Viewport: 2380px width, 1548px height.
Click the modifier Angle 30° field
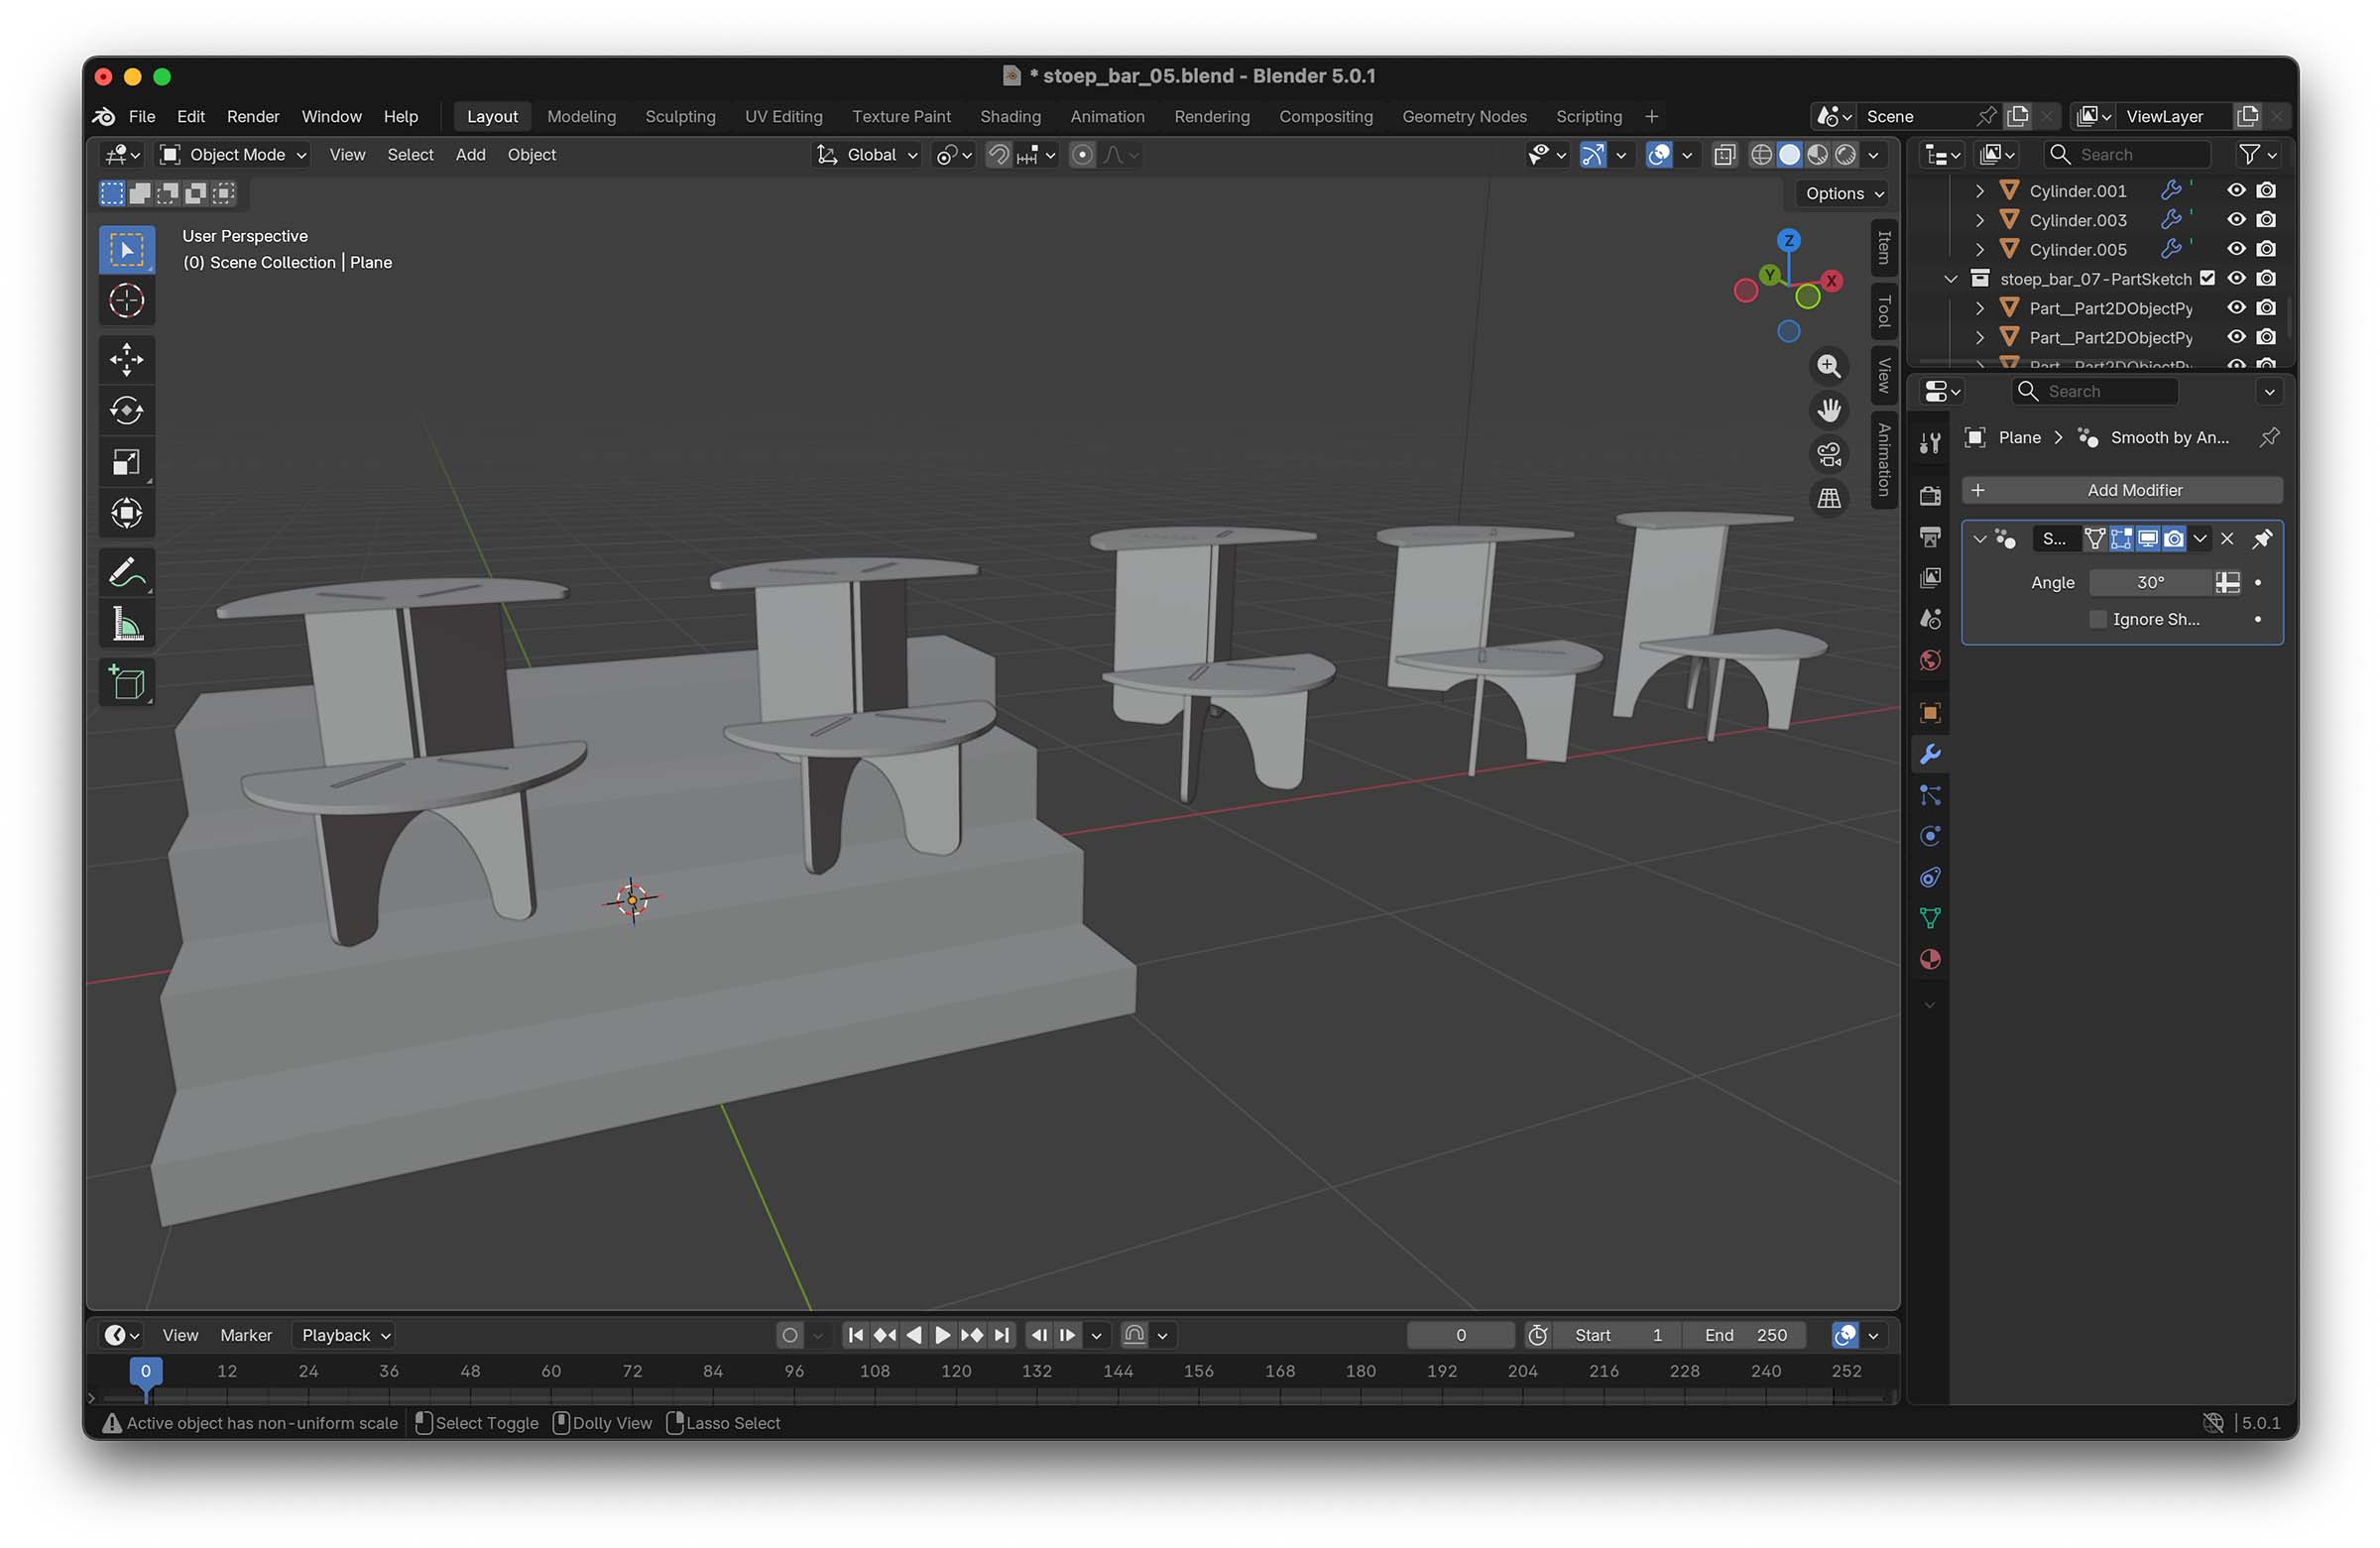(2150, 583)
